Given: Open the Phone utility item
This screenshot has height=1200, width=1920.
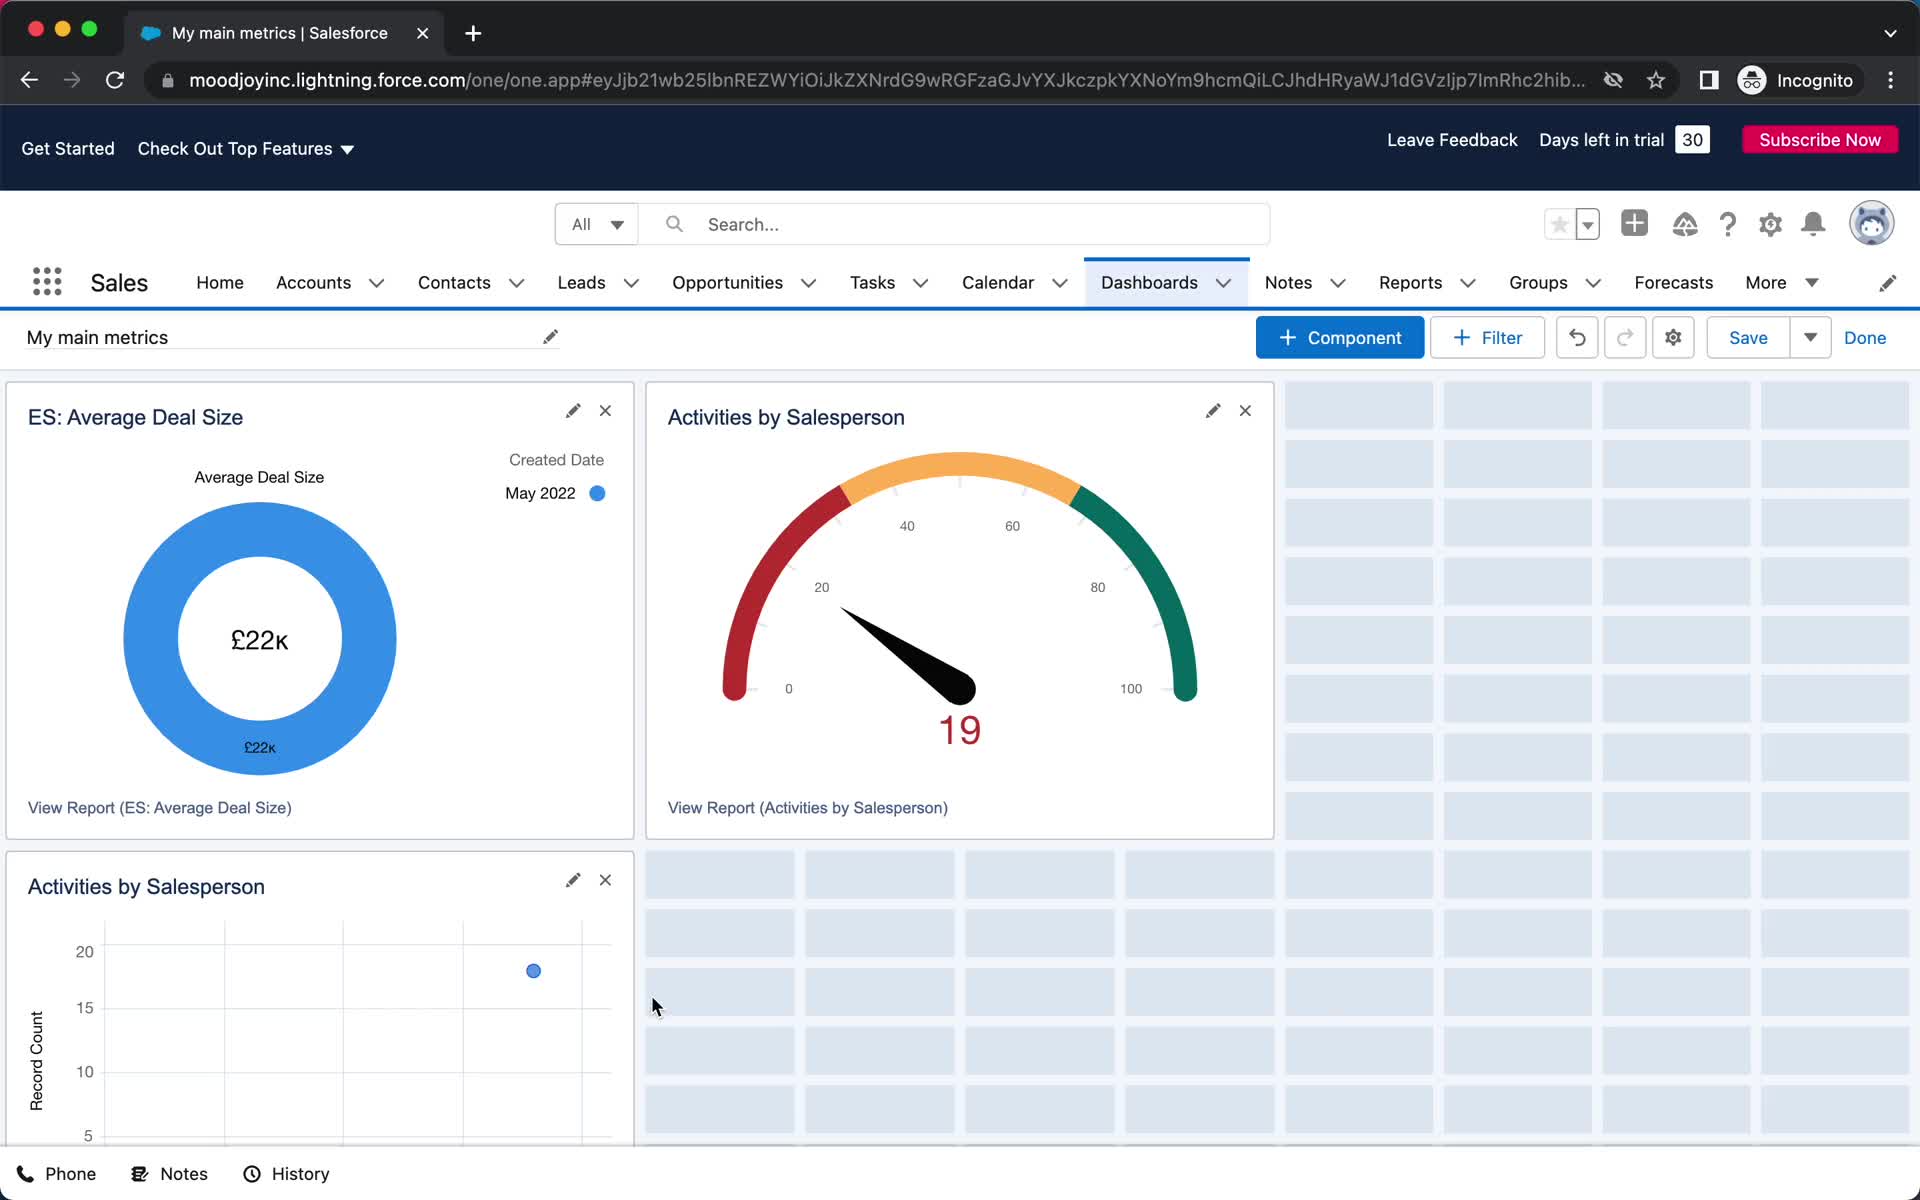Looking at the screenshot, I should pos(56,1174).
